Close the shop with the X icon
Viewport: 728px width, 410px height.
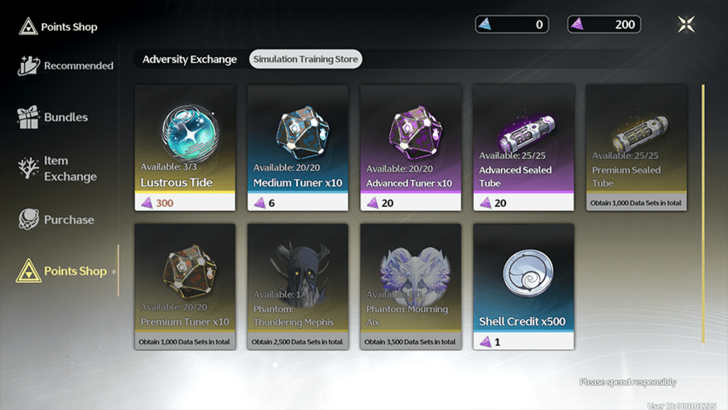[686, 24]
